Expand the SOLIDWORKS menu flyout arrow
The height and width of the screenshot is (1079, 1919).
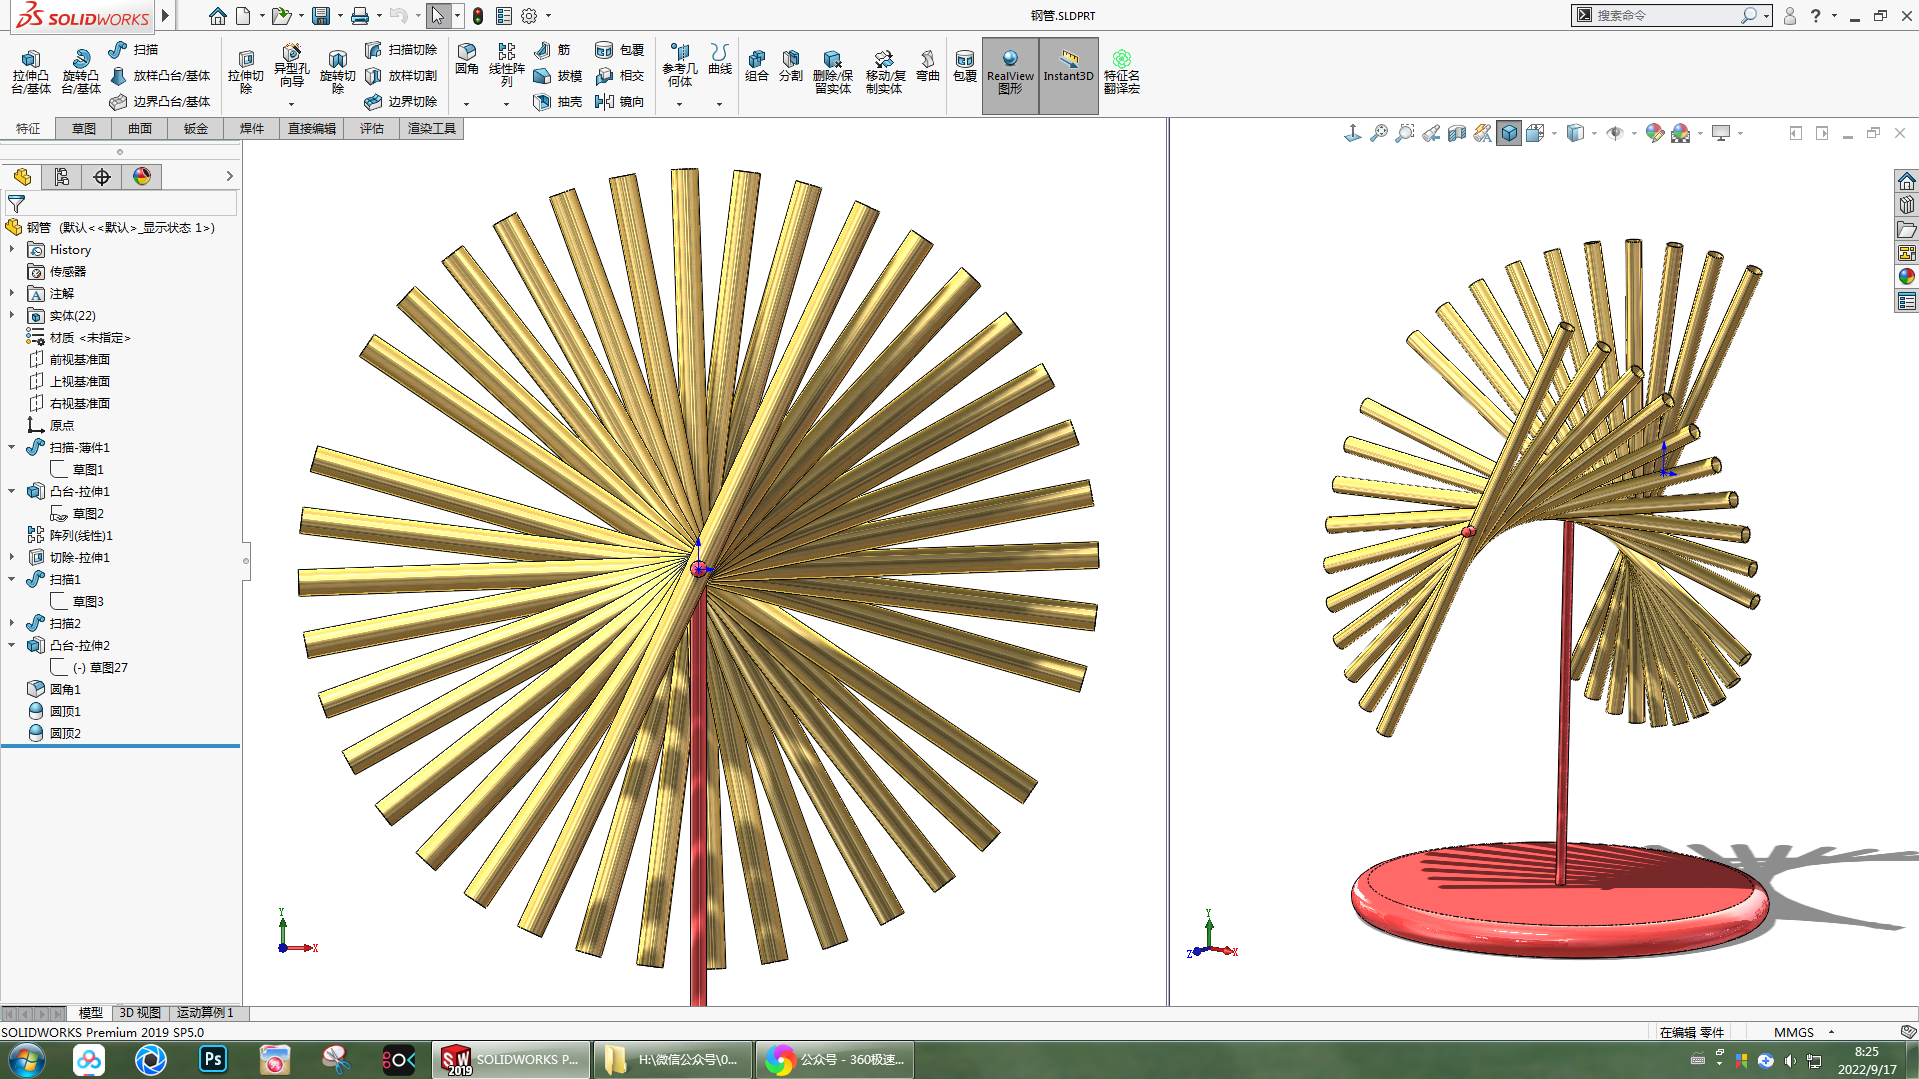[166, 16]
